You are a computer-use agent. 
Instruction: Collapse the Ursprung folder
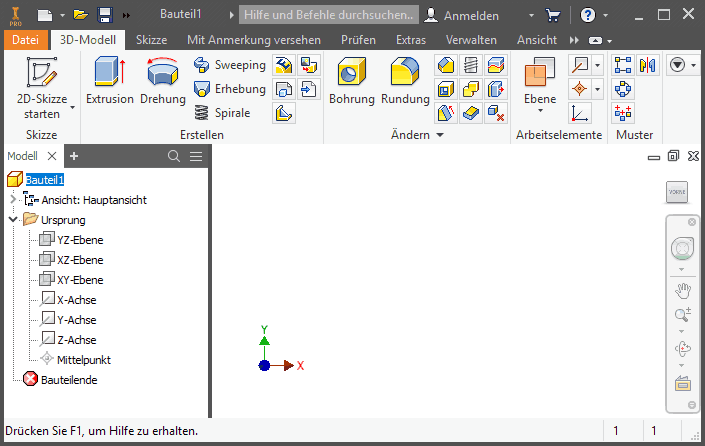pyautogui.click(x=13, y=219)
